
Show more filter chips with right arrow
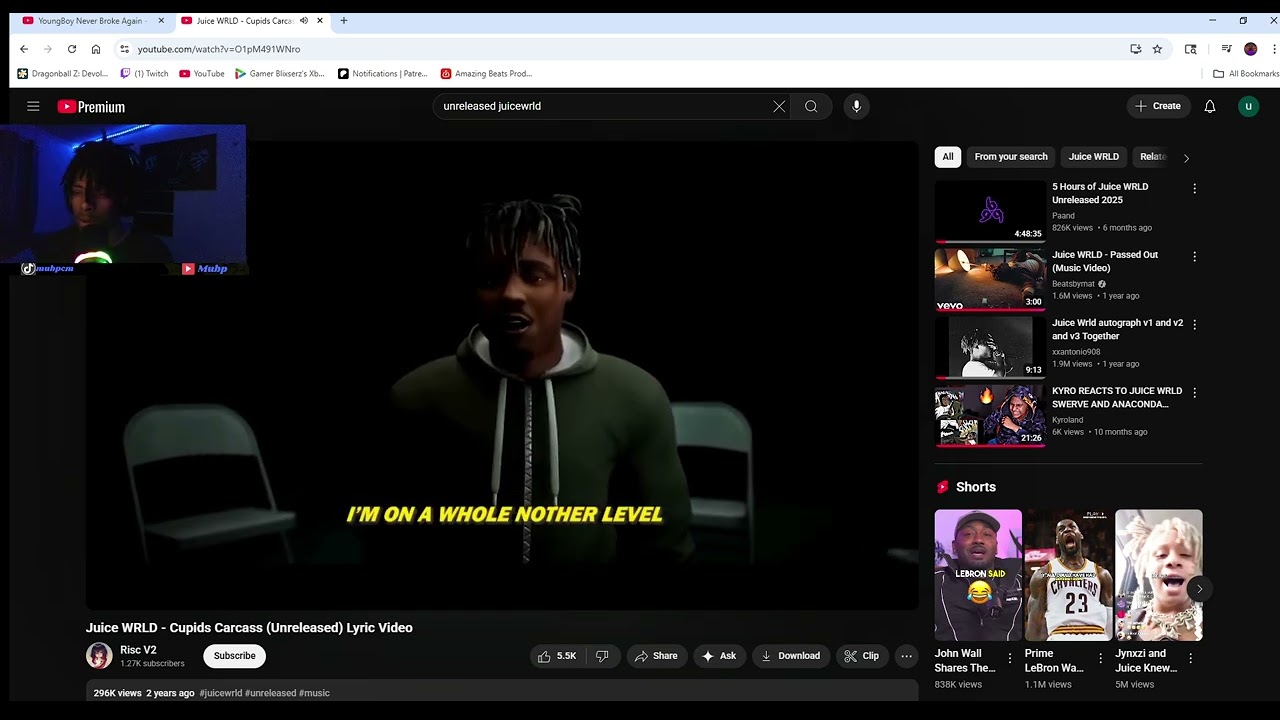pyautogui.click(x=1186, y=158)
